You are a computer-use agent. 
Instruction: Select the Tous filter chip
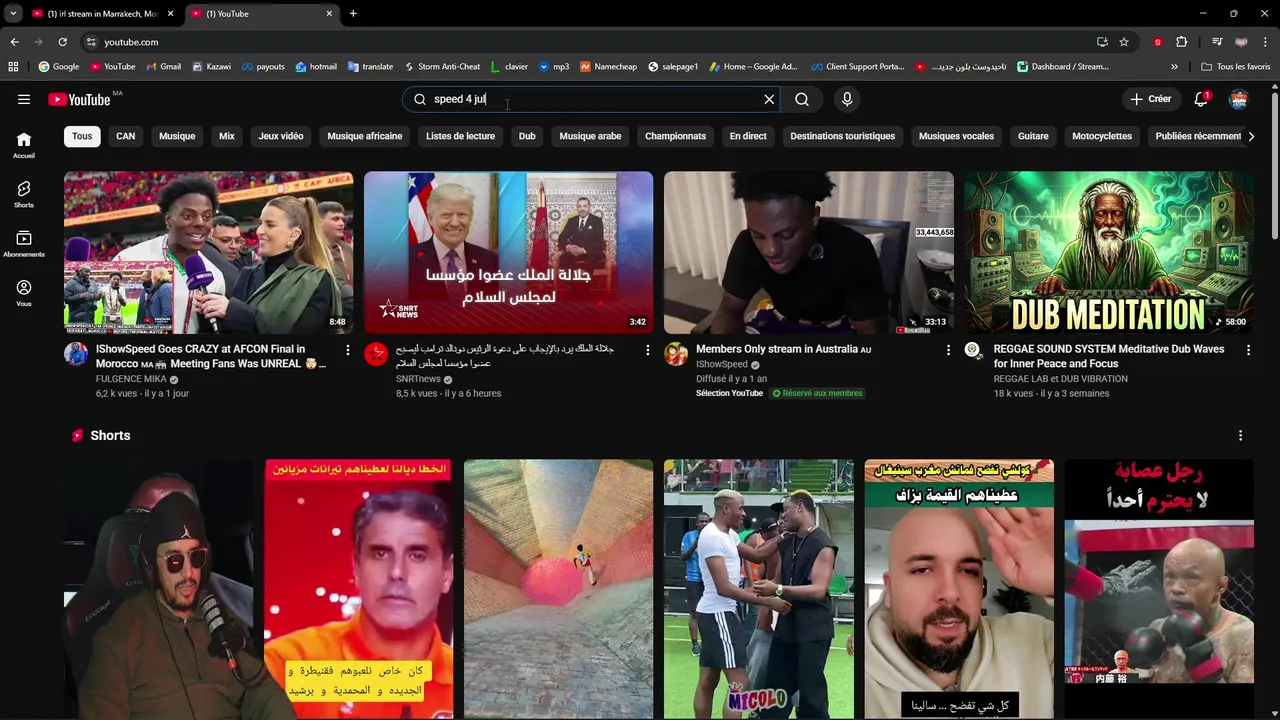click(82, 136)
